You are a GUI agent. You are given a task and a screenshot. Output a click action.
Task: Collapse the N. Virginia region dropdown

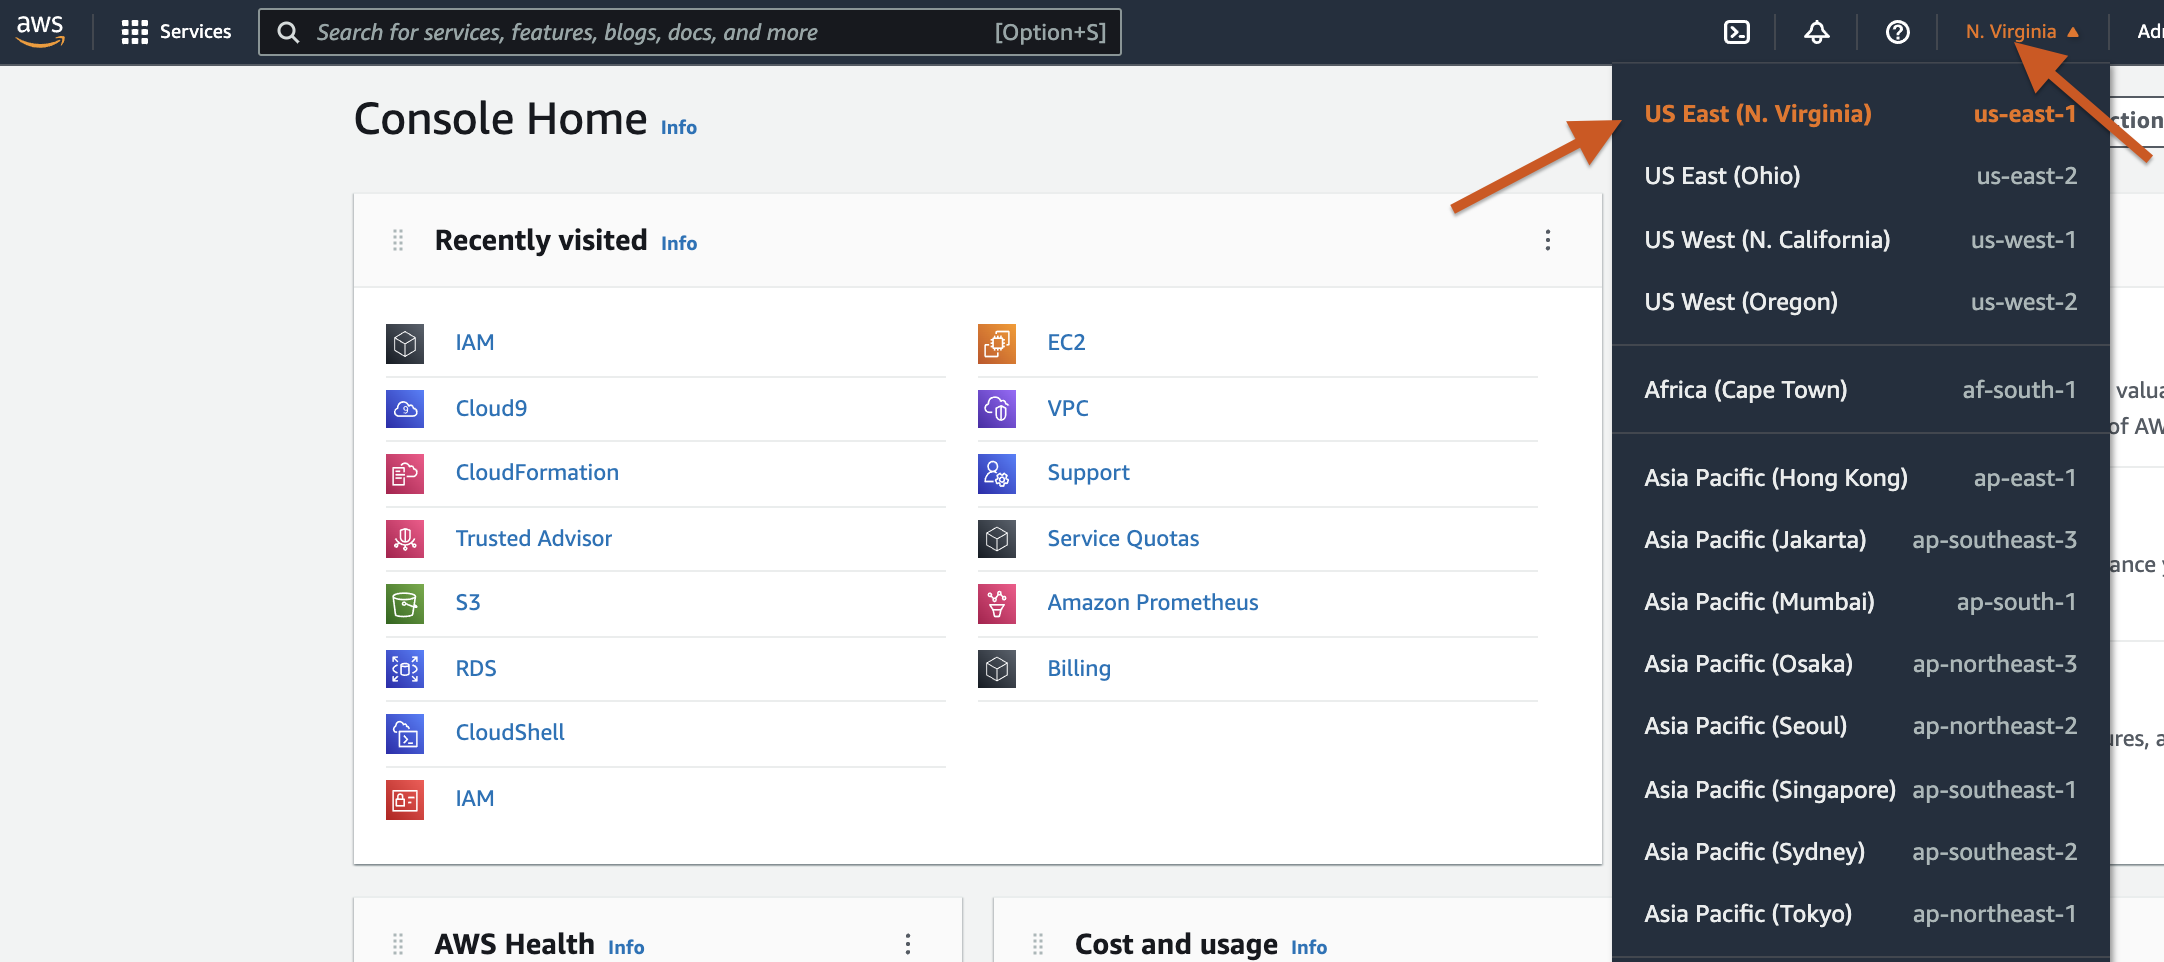coord(2021,32)
